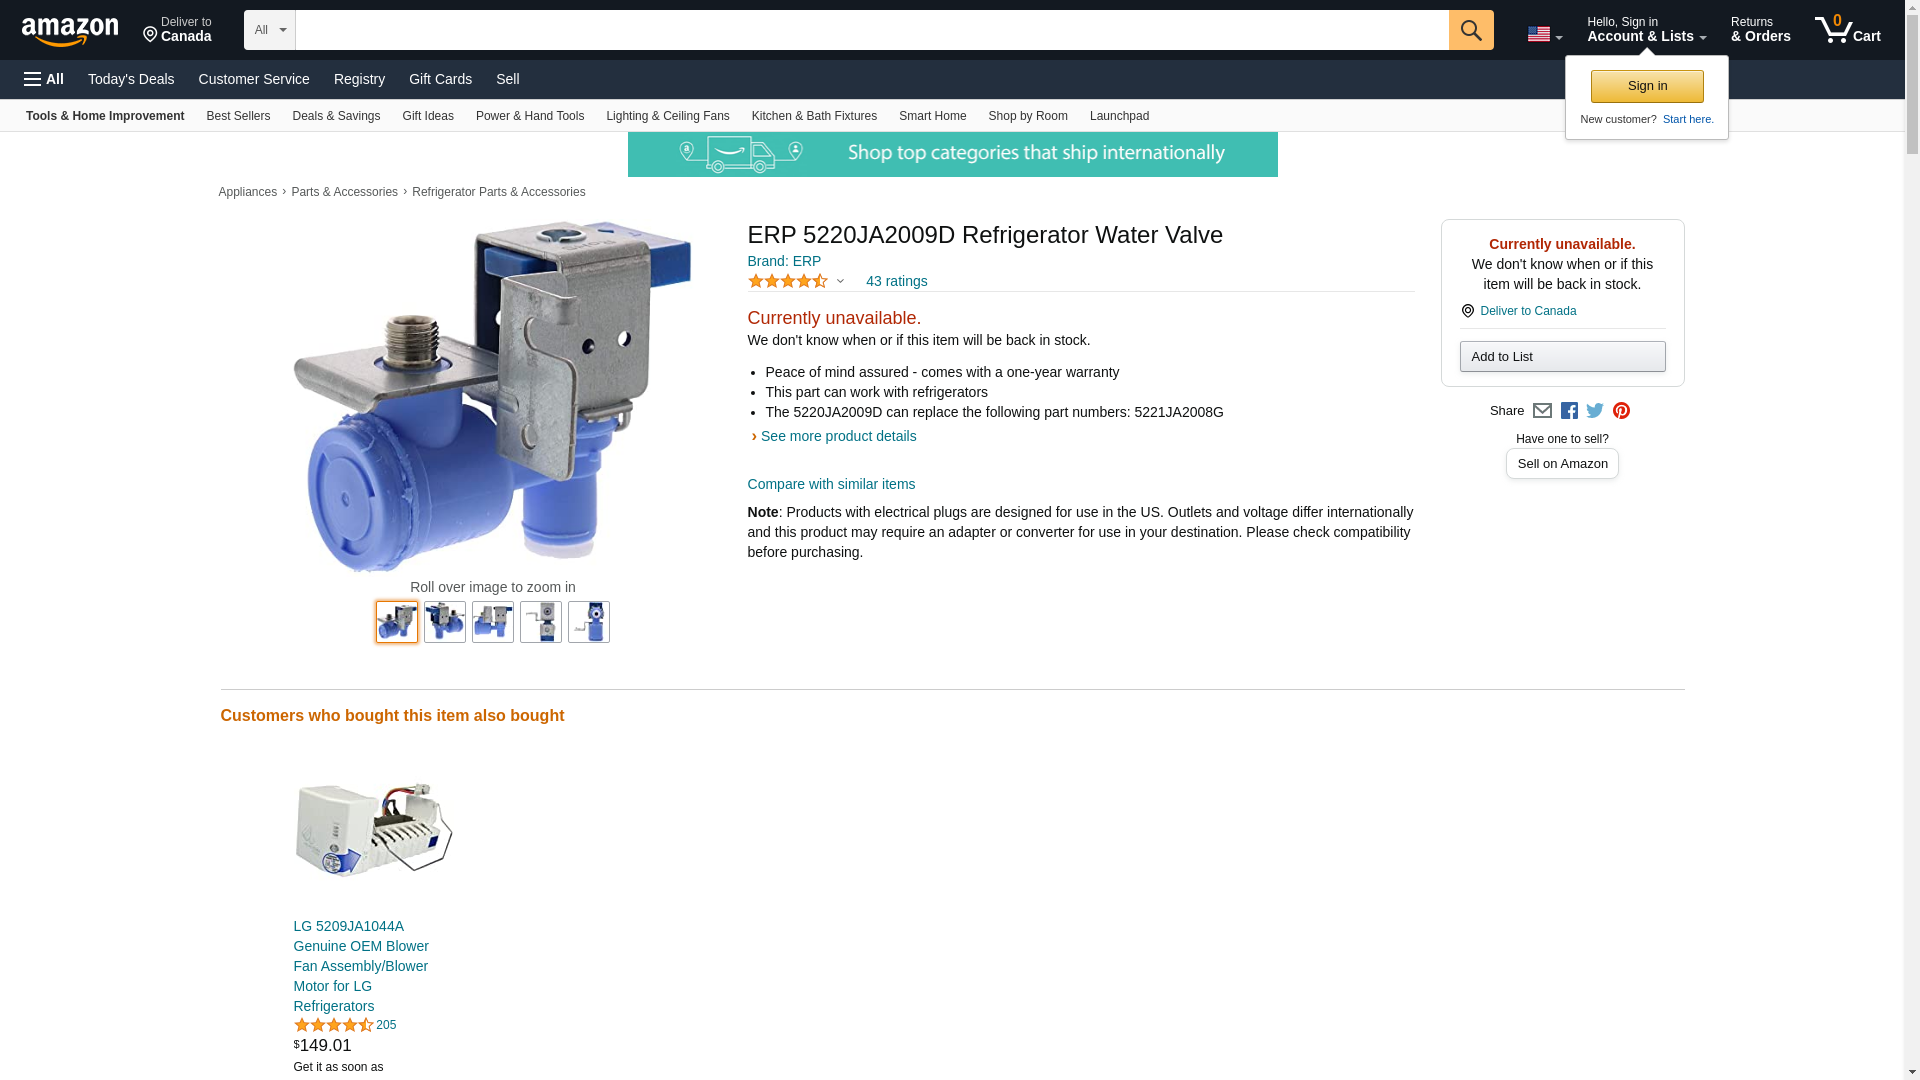Open Gift Cards menu item
The width and height of the screenshot is (1920, 1080).
point(440,79)
